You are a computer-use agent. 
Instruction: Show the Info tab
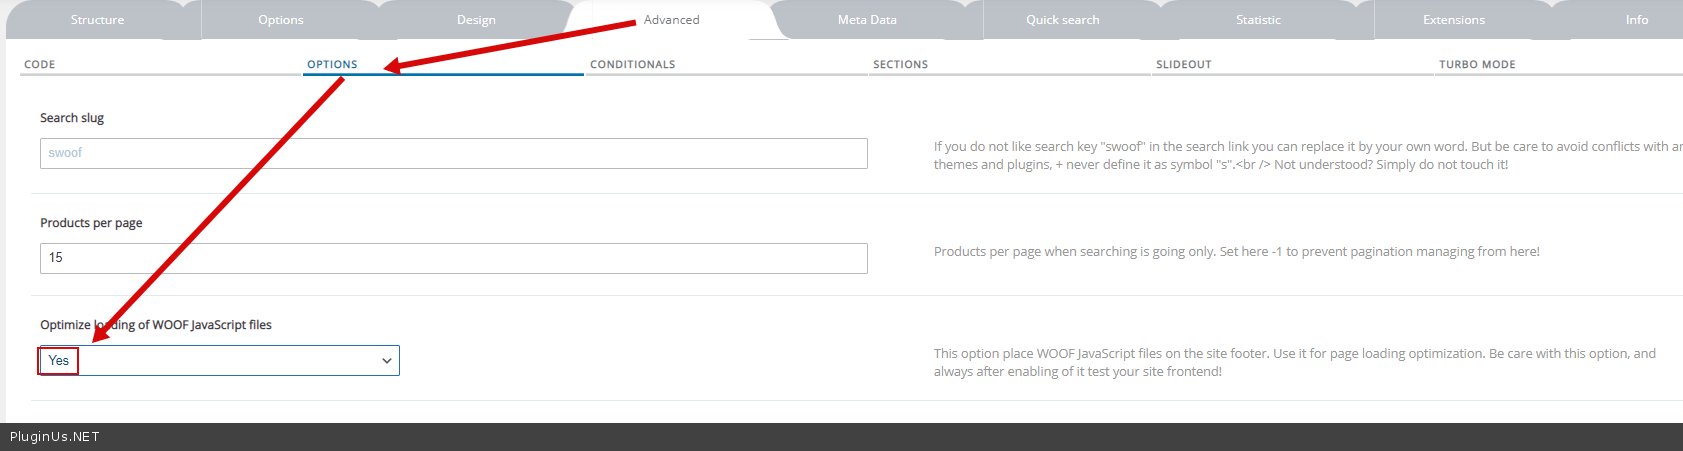1636,20
